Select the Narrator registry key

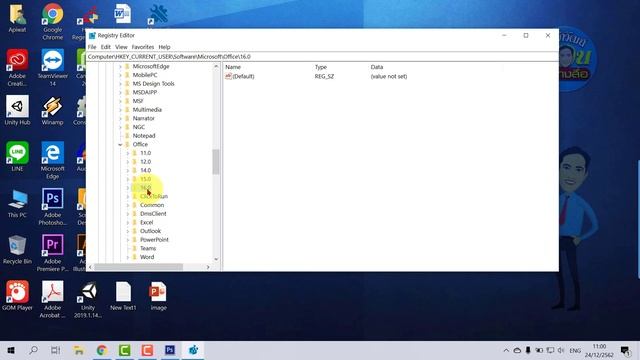[144, 118]
